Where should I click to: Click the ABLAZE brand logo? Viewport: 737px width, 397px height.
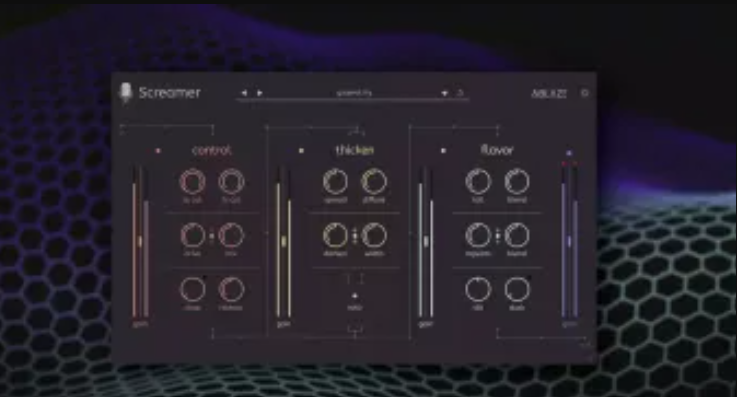point(549,93)
